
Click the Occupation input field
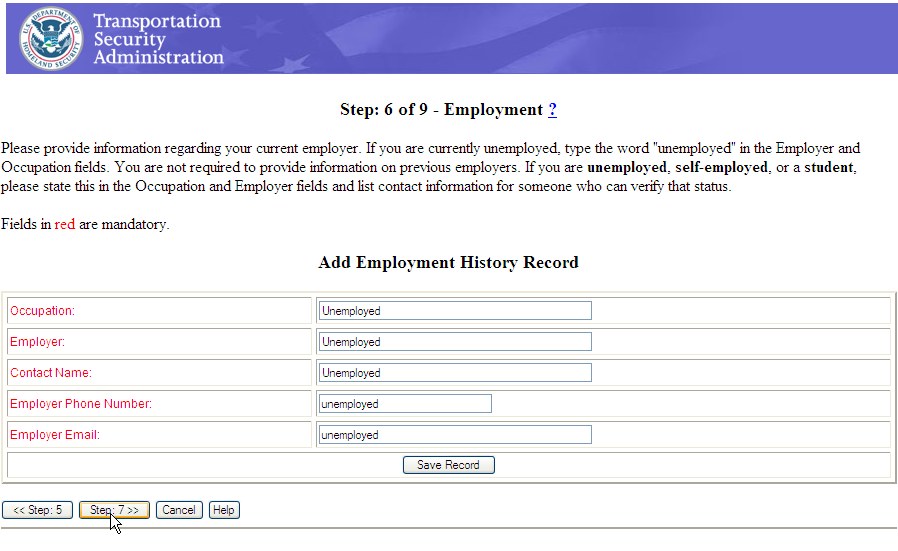click(x=455, y=311)
